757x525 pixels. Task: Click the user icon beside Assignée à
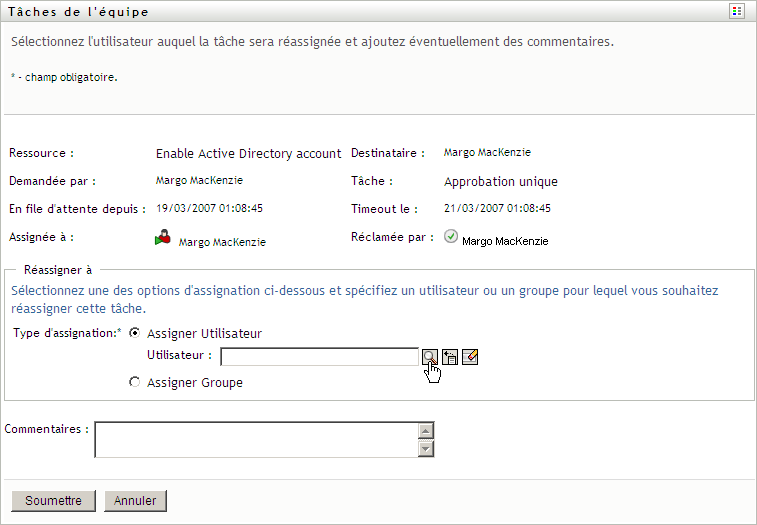click(163, 239)
